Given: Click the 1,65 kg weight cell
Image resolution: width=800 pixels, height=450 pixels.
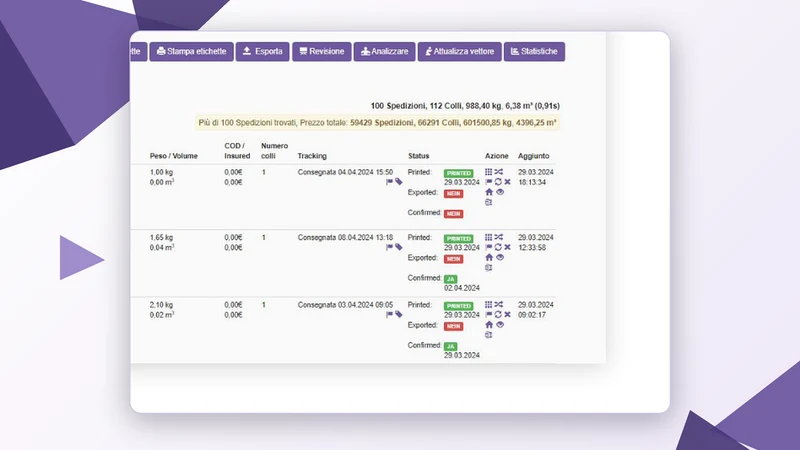Looking at the screenshot, I should tap(161, 238).
